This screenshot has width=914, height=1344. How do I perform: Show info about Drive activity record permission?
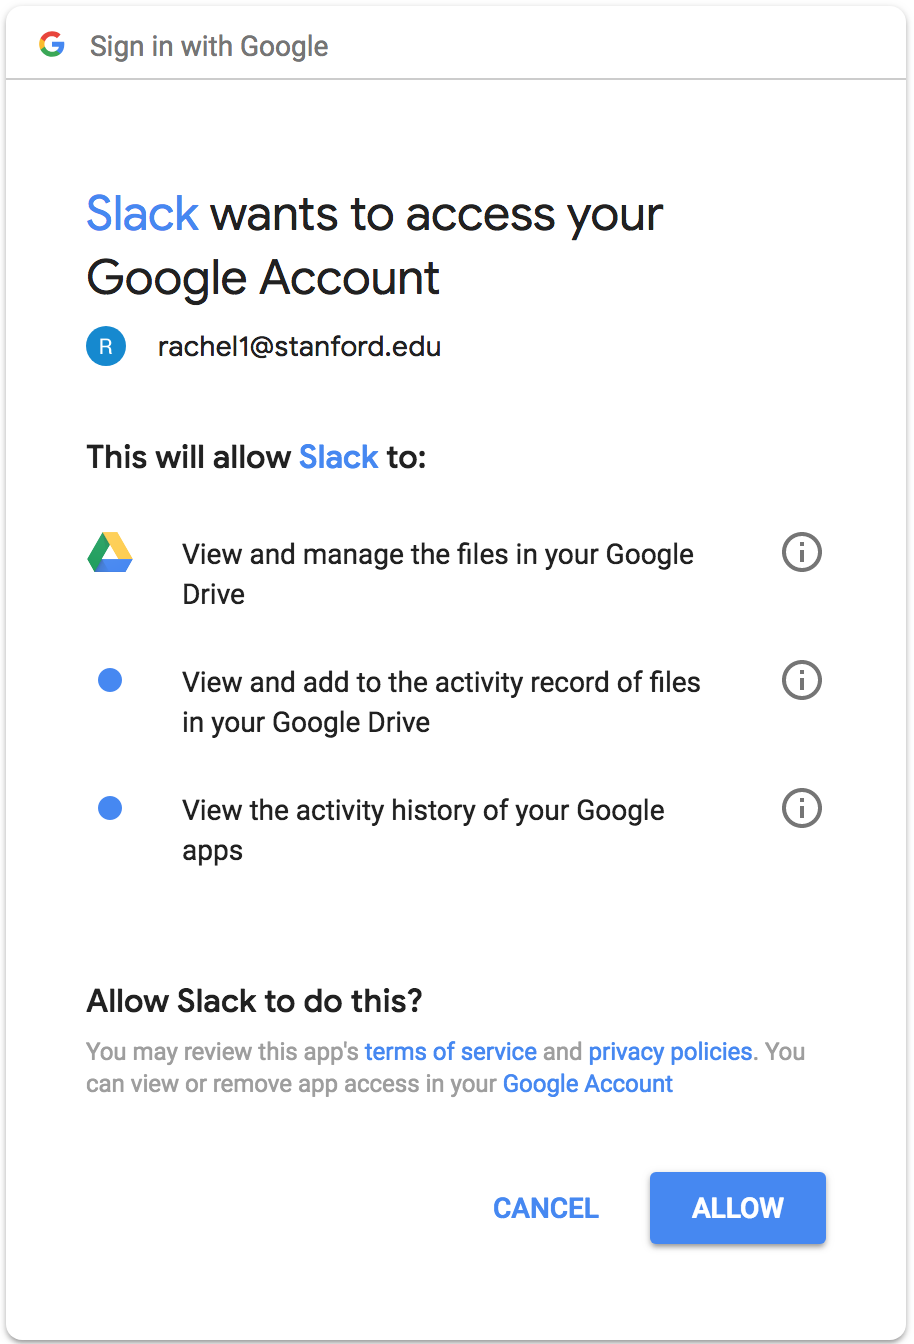coord(801,680)
